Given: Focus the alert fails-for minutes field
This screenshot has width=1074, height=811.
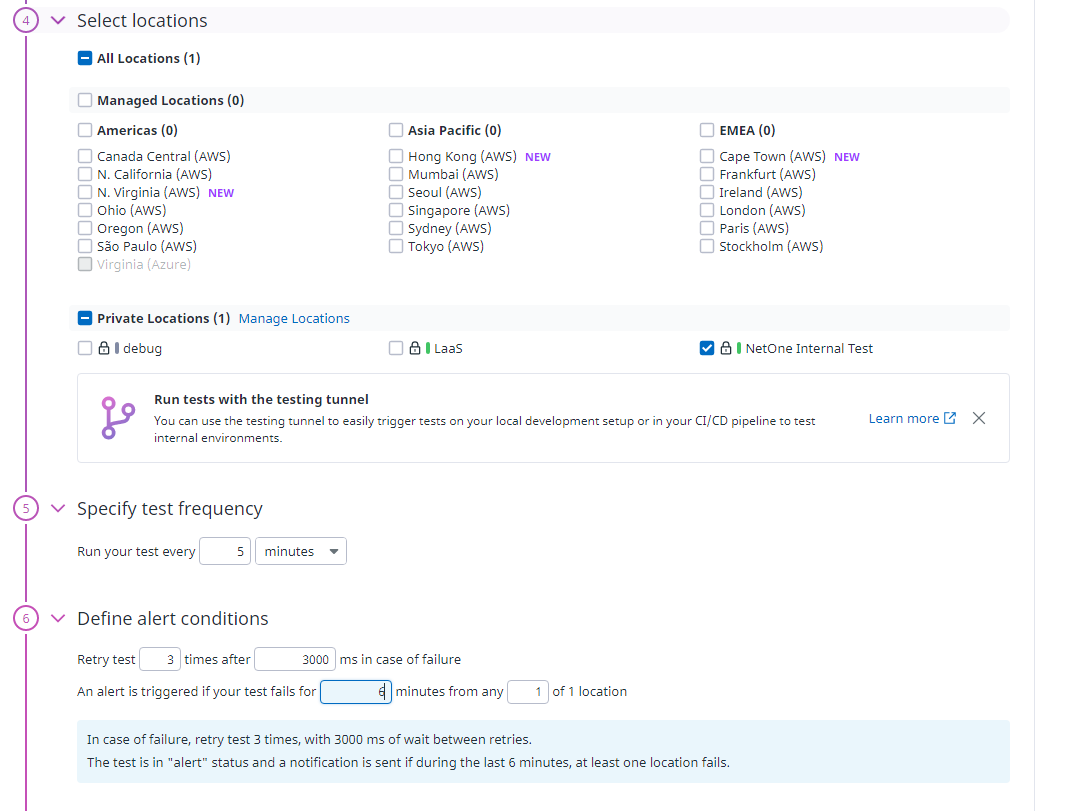Looking at the screenshot, I should point(355,692).
